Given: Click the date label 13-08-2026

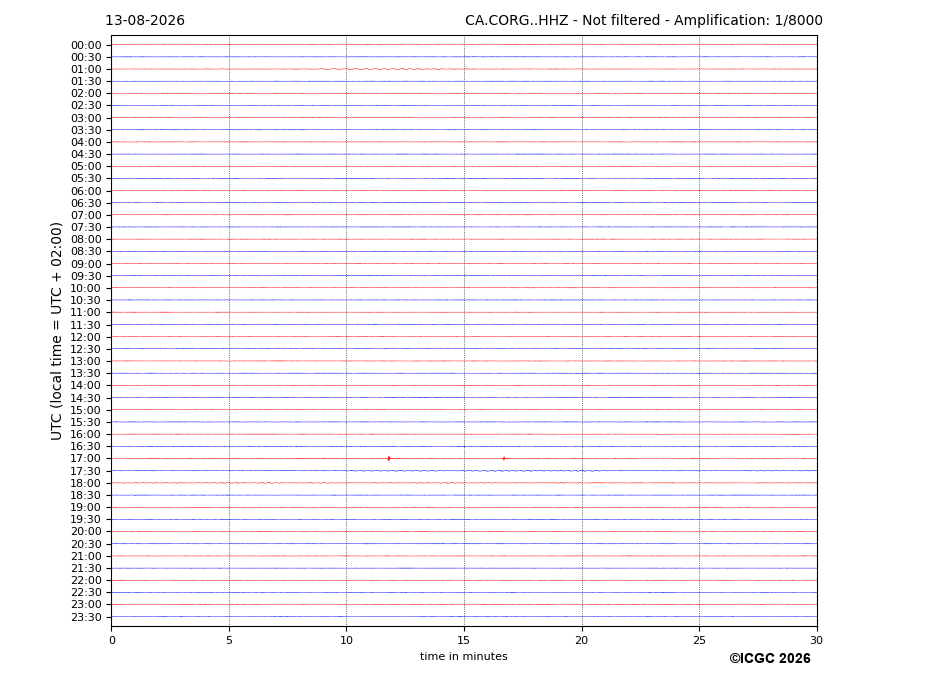Looking at the screenshot, I should (145, 21).
